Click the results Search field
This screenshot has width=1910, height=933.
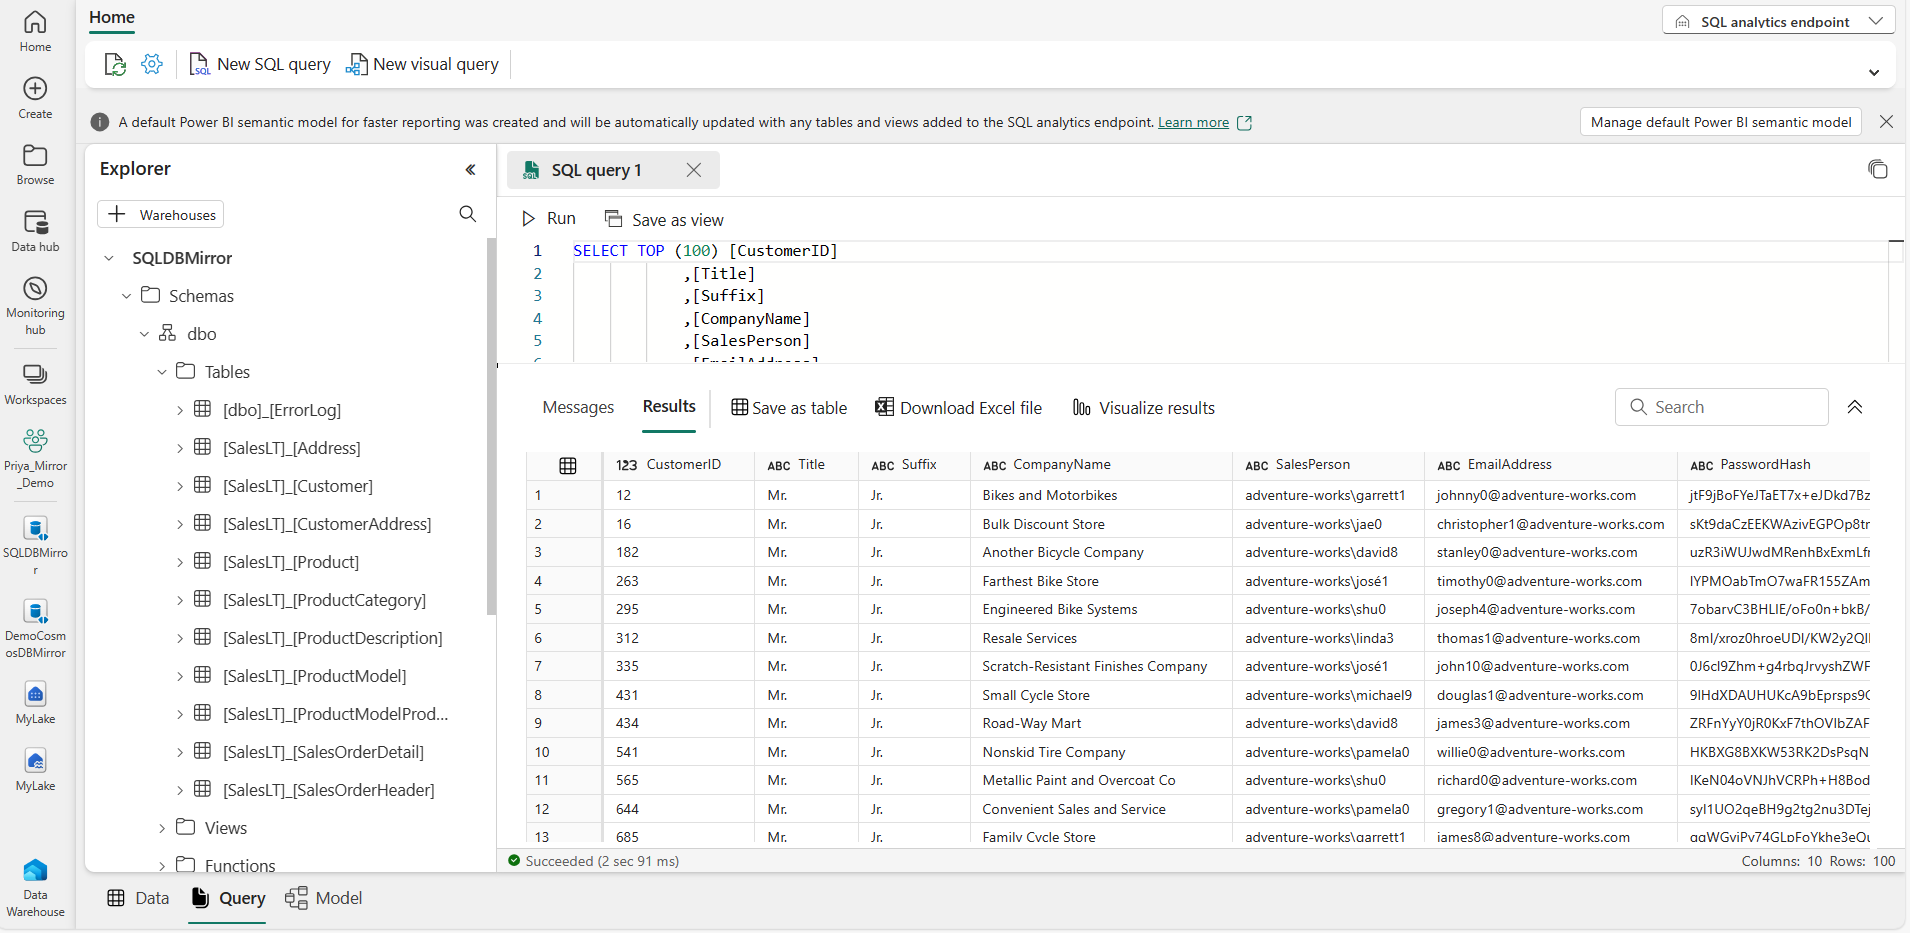click(1721, 407)
